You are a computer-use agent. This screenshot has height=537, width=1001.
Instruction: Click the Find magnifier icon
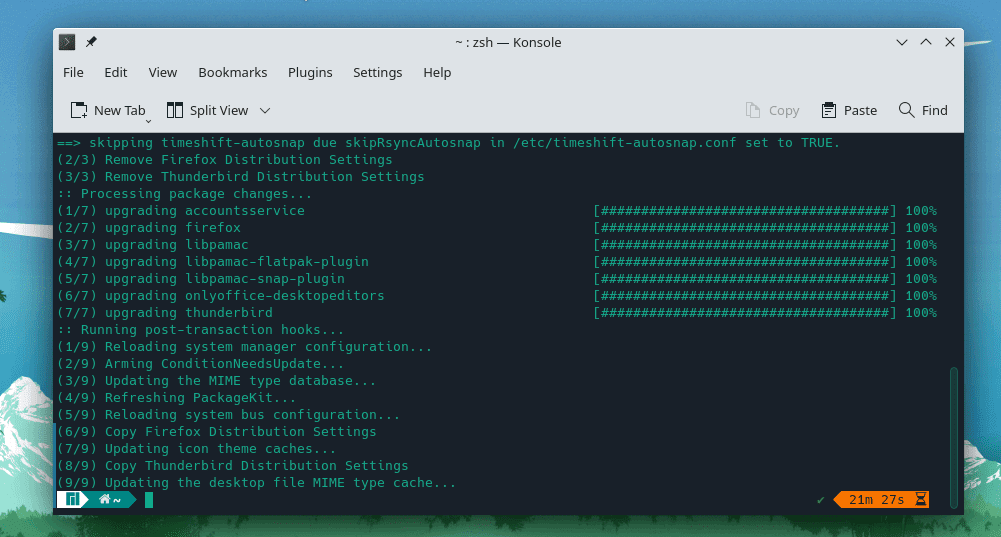[x=907, y=110]
